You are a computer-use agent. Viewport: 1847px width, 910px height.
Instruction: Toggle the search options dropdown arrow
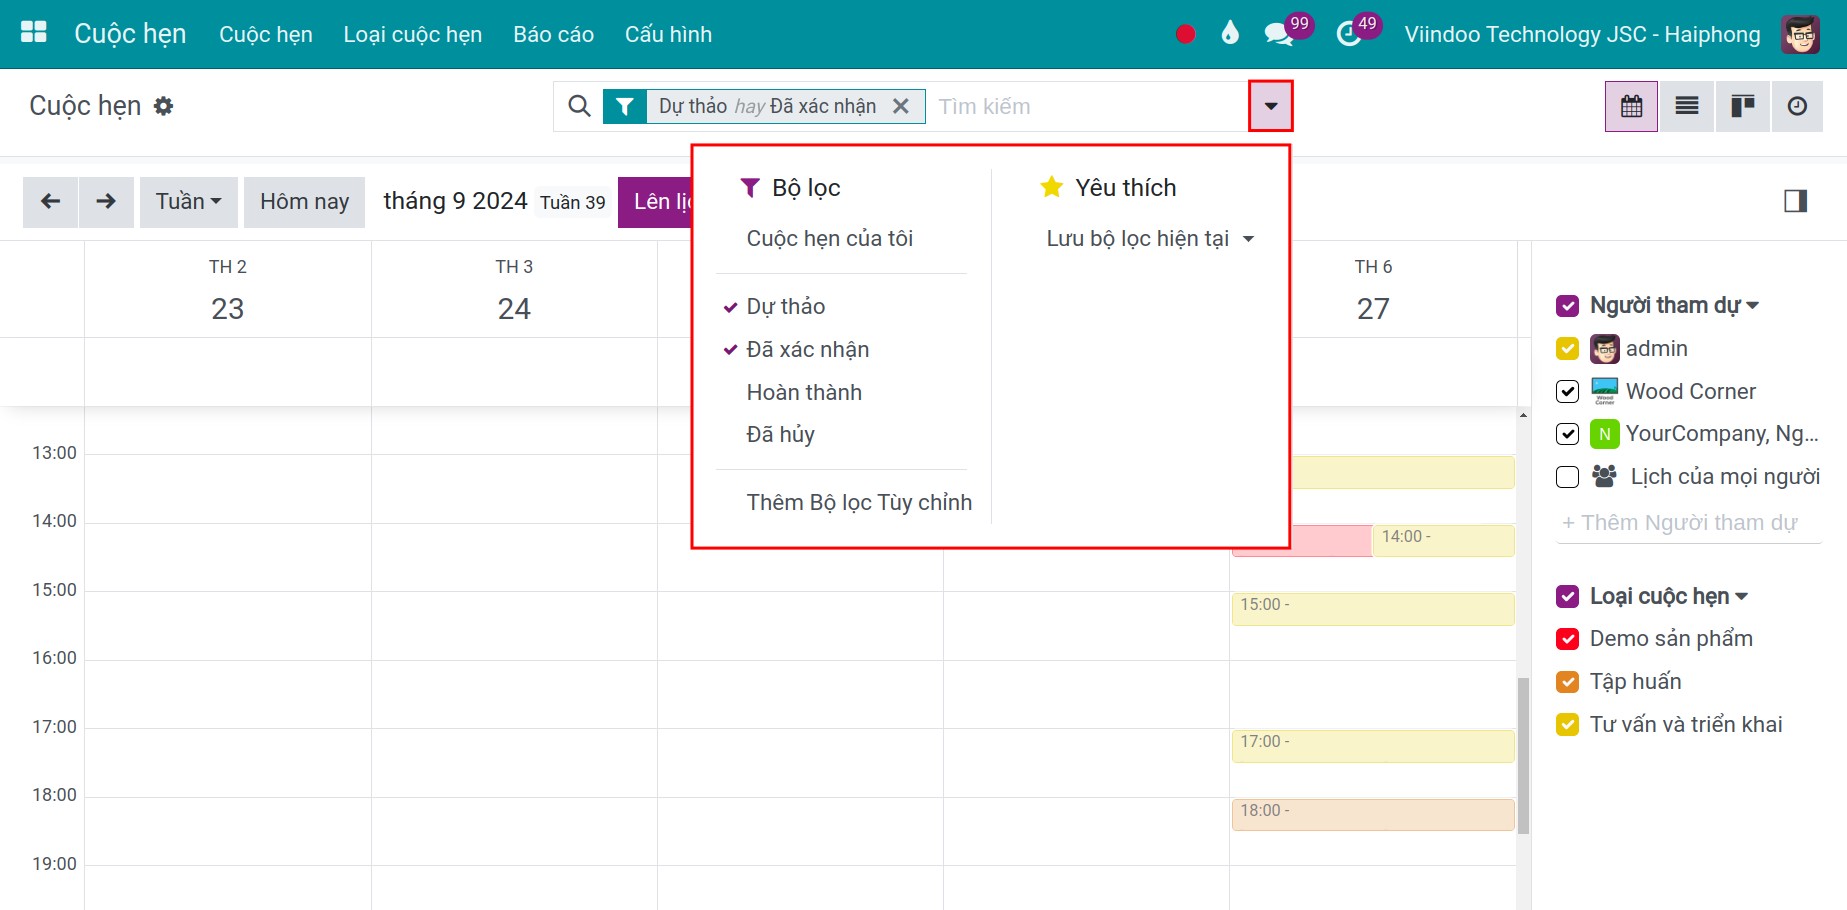click(1271, 106)
